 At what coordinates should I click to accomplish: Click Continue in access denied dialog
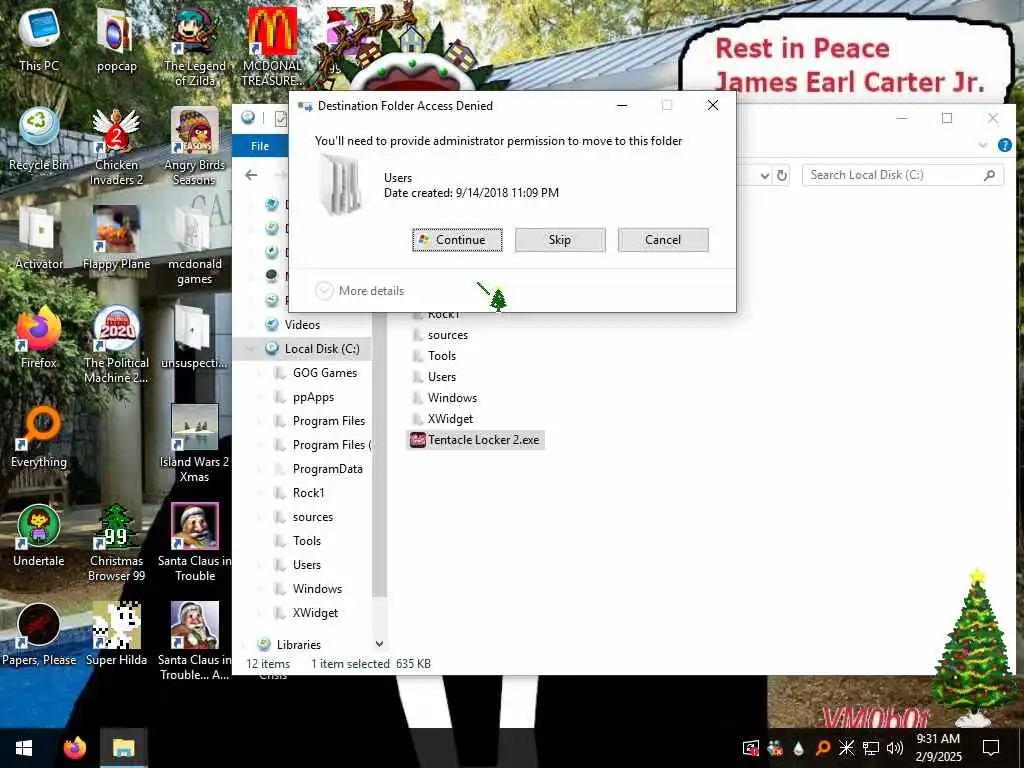click(x=457, y=240)
